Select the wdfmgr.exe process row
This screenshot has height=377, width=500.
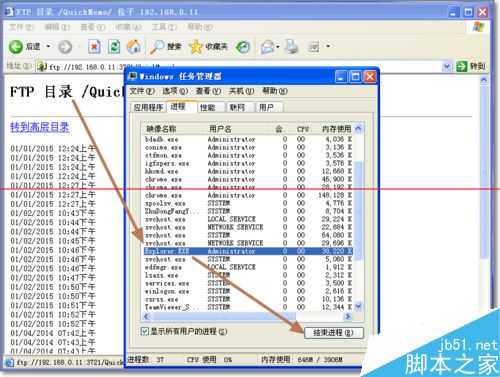[x=248, y=267]
